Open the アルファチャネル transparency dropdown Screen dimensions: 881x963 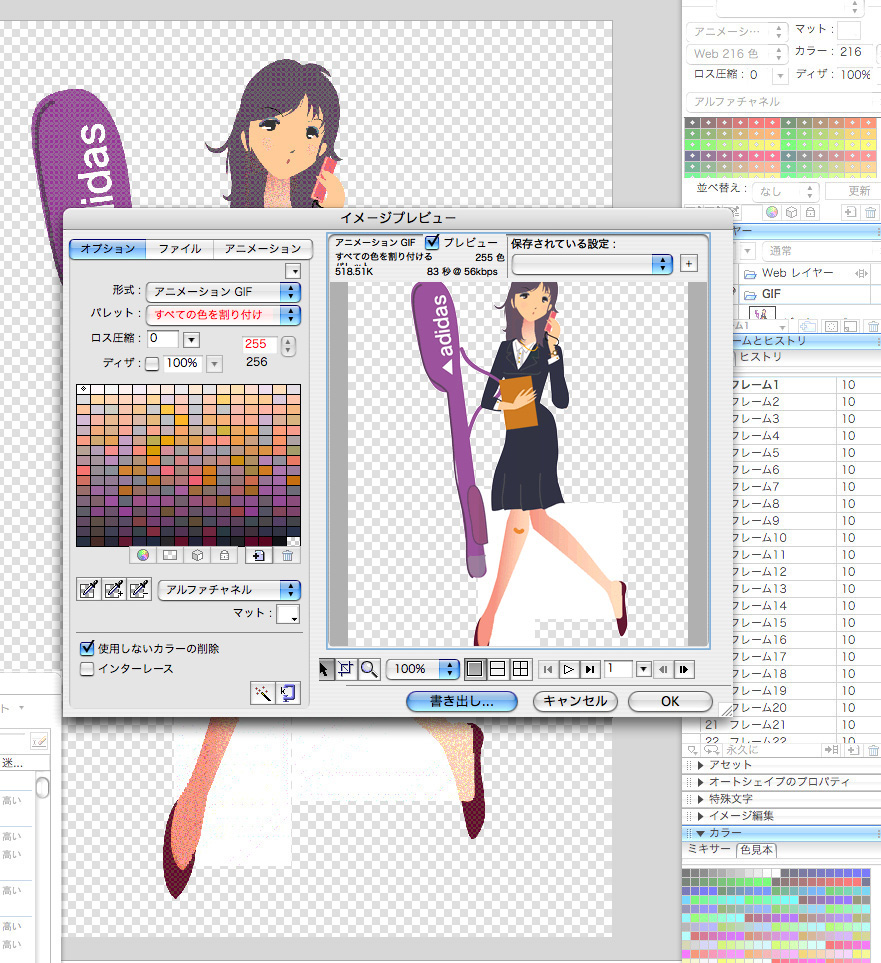(x=229, y=590)
